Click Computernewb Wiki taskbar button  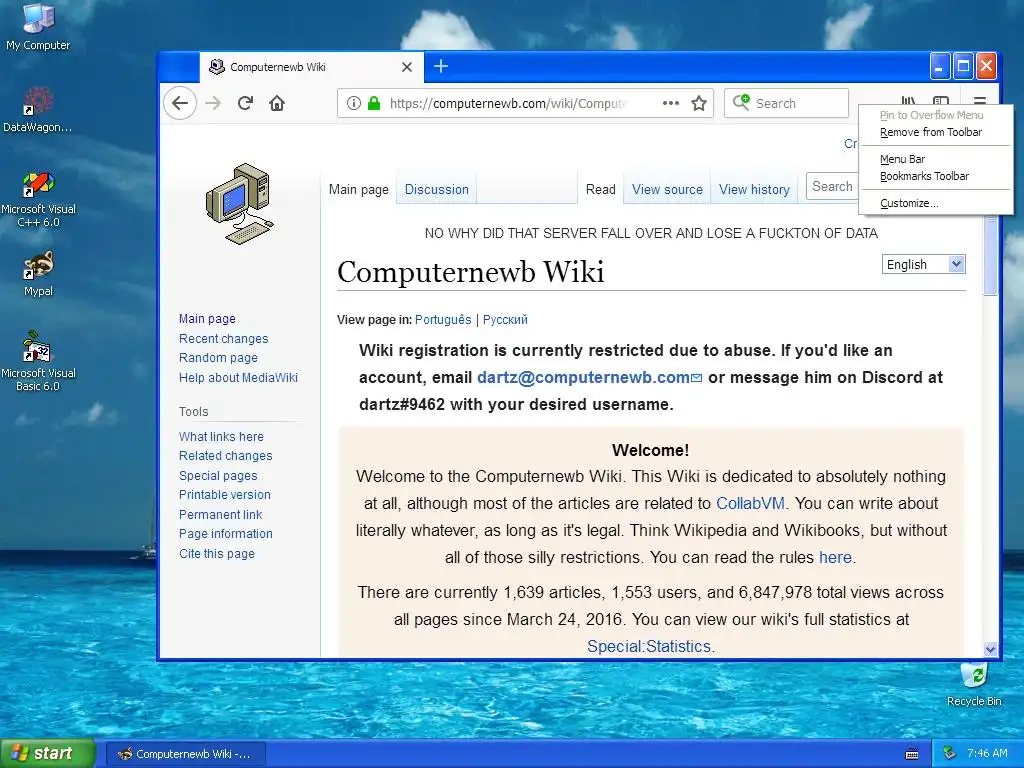point(185,754)
